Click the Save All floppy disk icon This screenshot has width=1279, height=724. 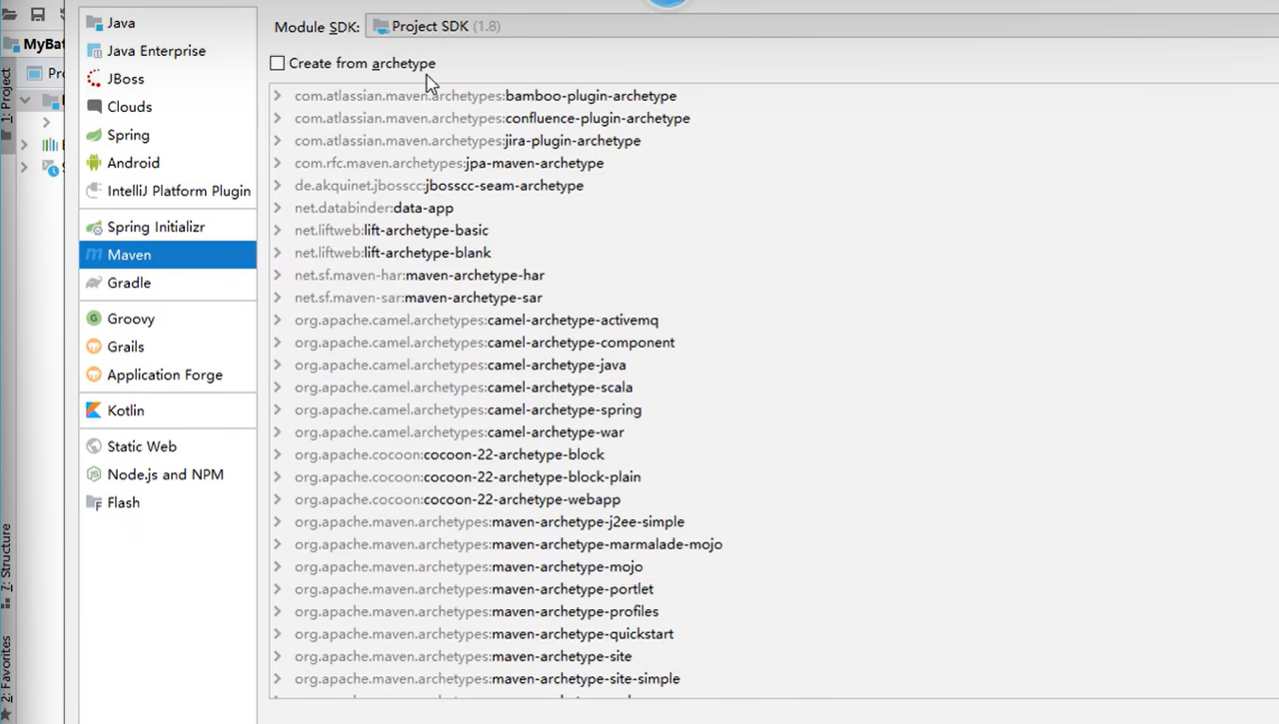(37, 14)
